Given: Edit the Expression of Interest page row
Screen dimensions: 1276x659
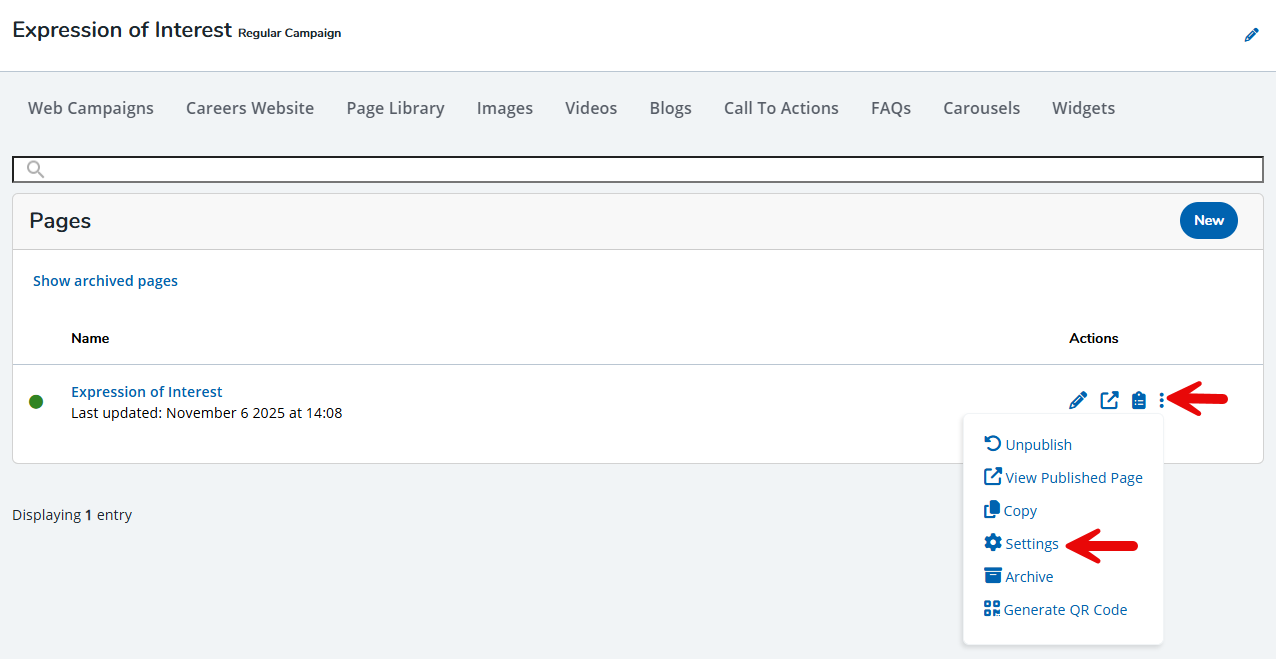Looking at the screenshot, I should [x=1078, y=401].
